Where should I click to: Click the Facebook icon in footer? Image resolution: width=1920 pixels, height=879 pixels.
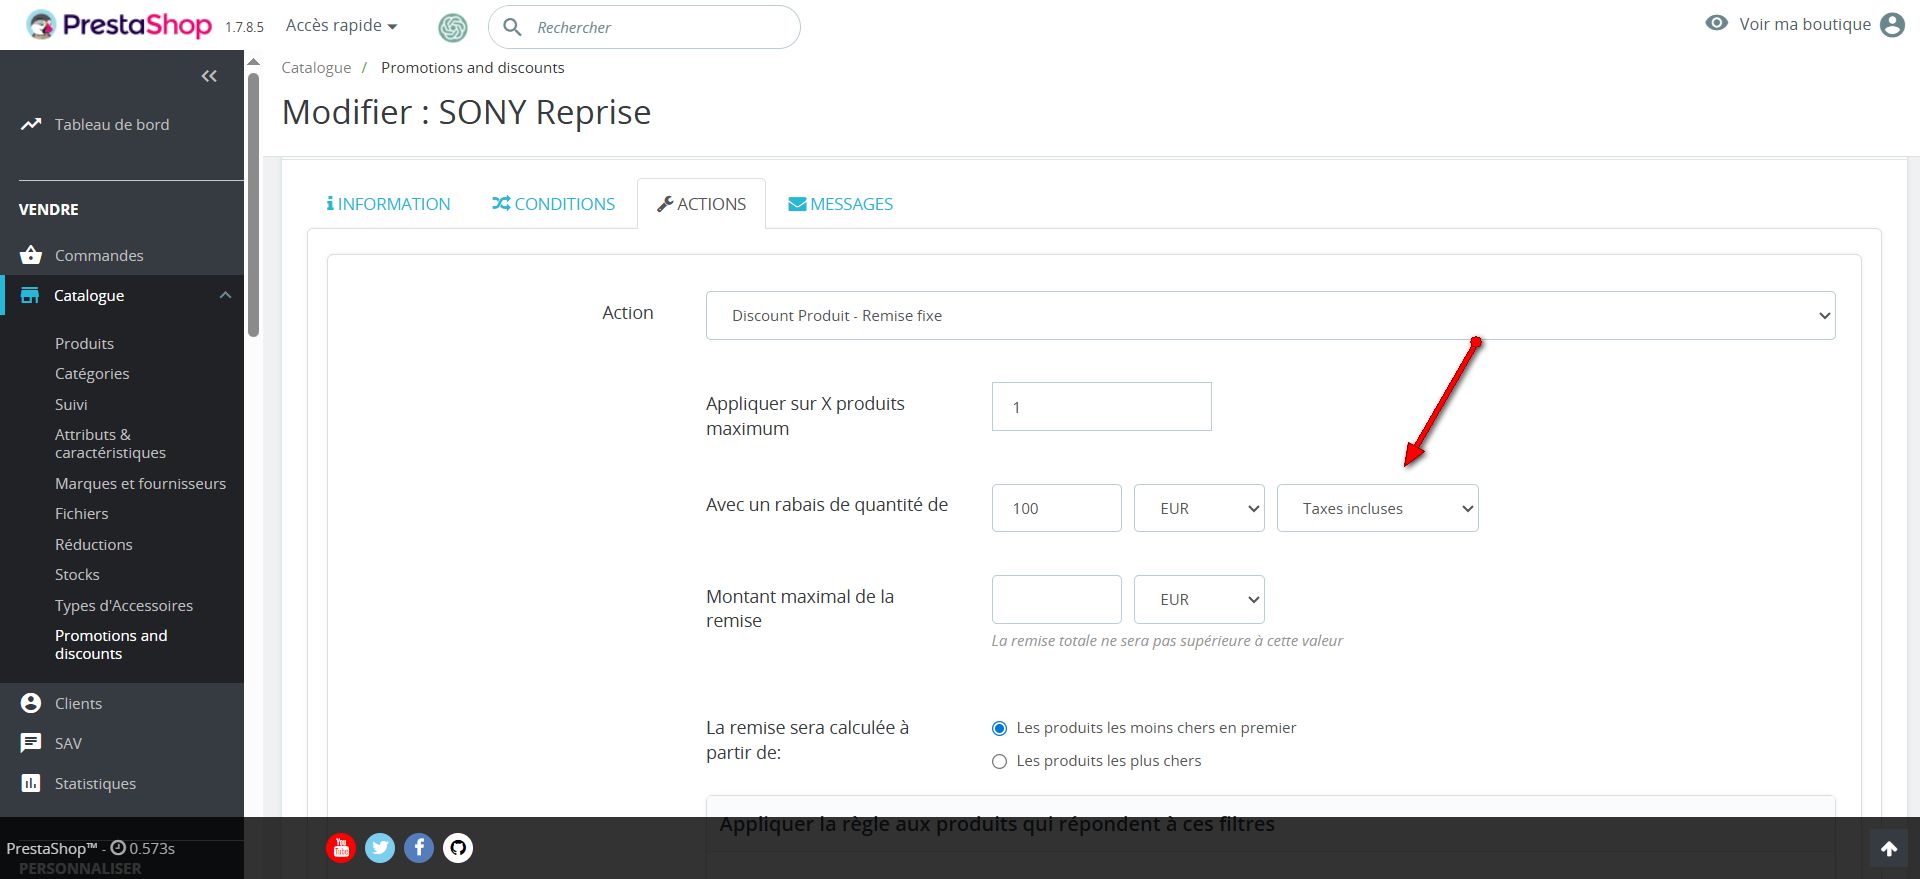pos(419,848)
